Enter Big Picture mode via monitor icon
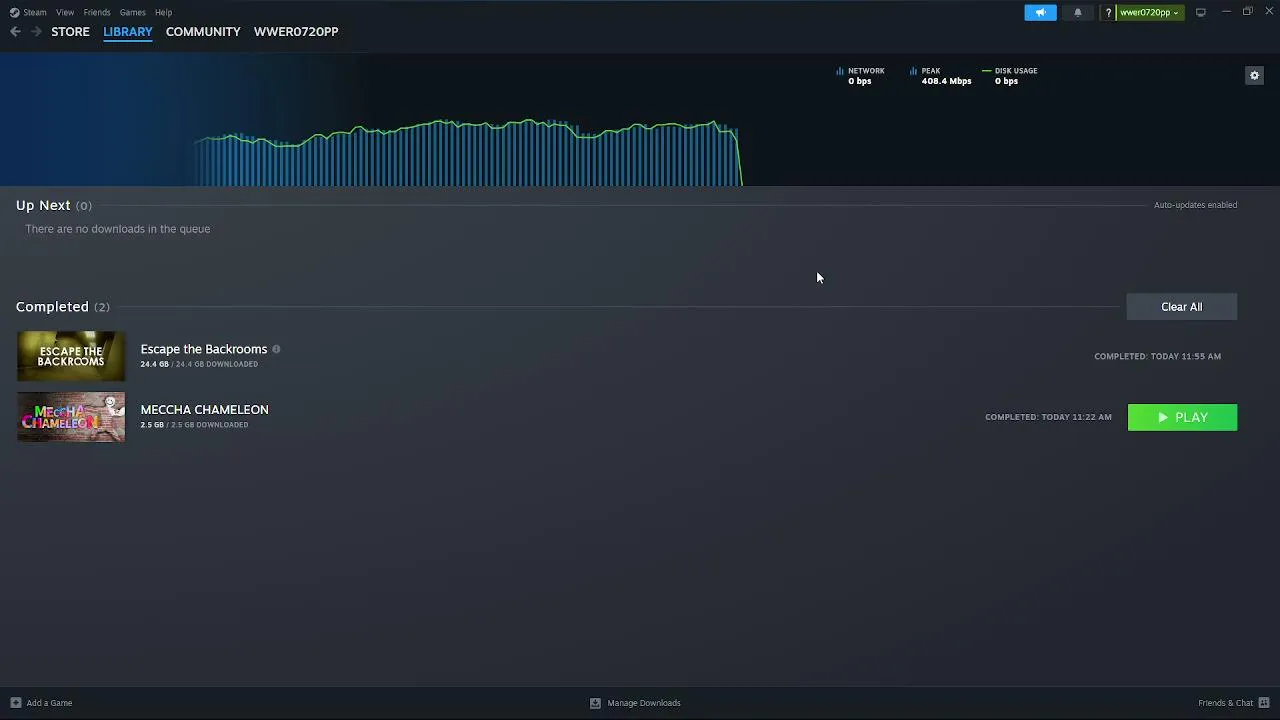 (x=1201, y=12)
